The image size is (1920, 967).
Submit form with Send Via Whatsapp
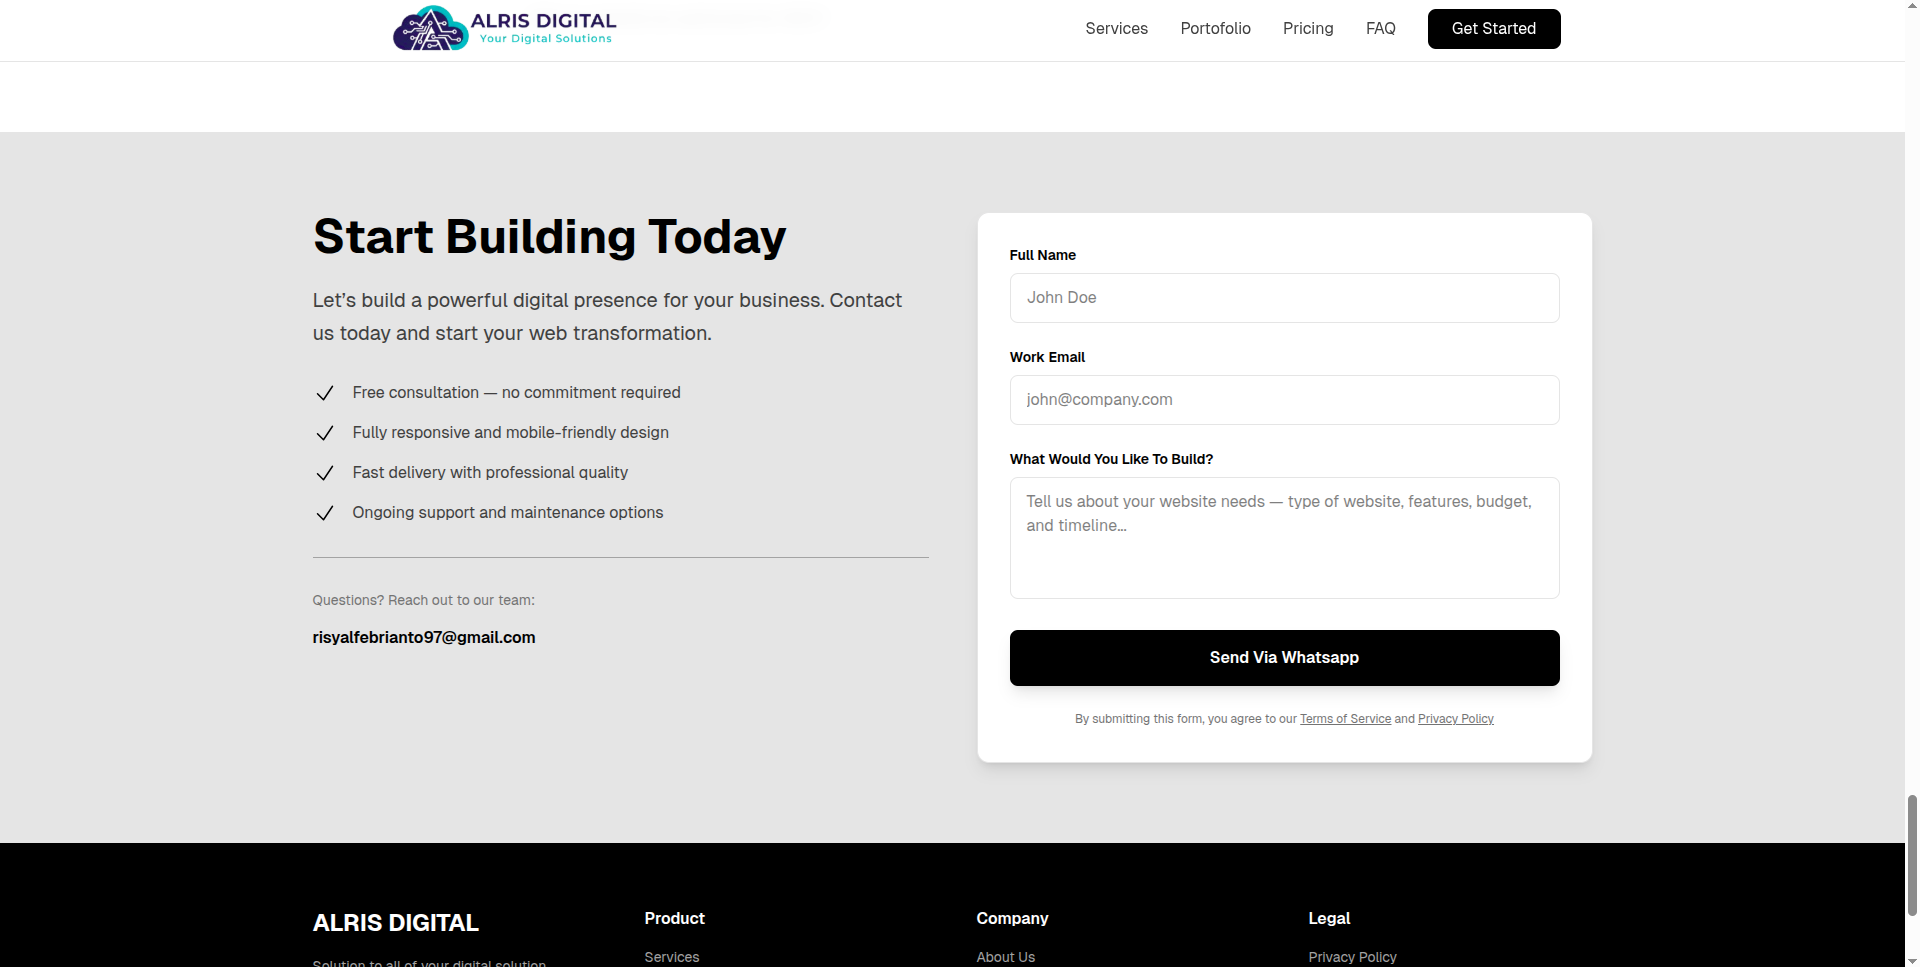(x=1284, y=658)
